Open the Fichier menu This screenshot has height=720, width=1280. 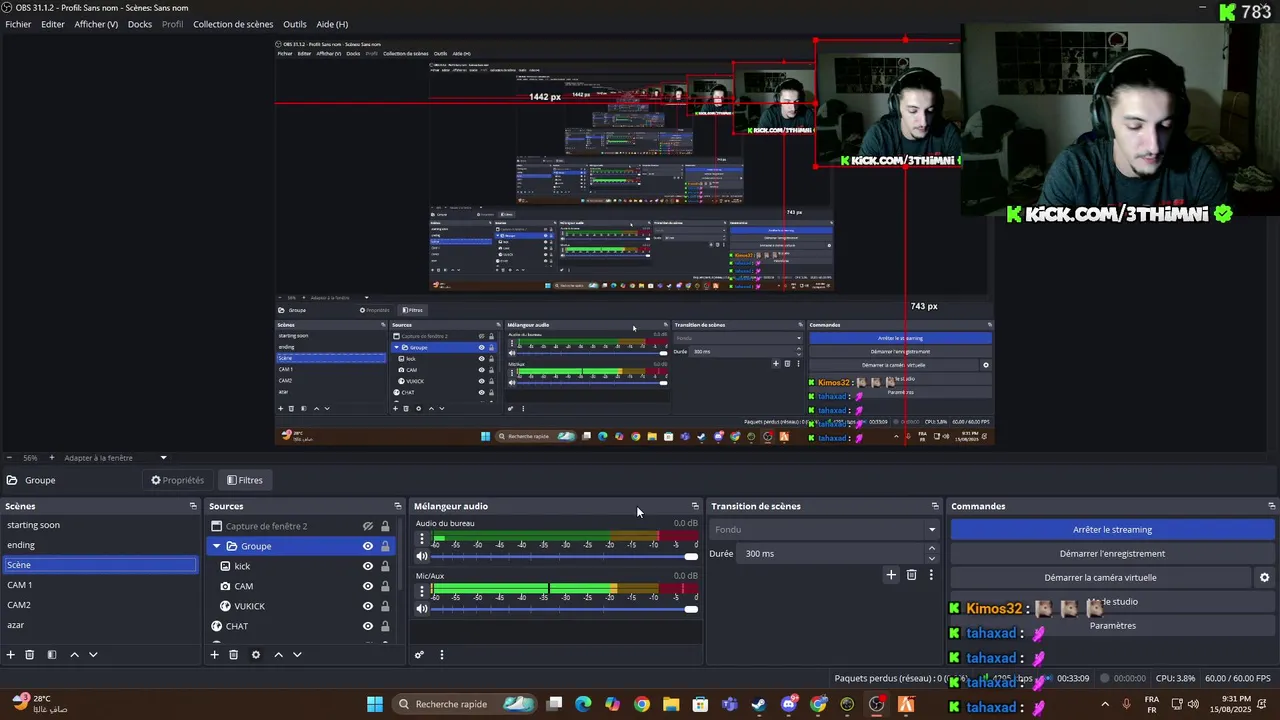pos(18,24)
